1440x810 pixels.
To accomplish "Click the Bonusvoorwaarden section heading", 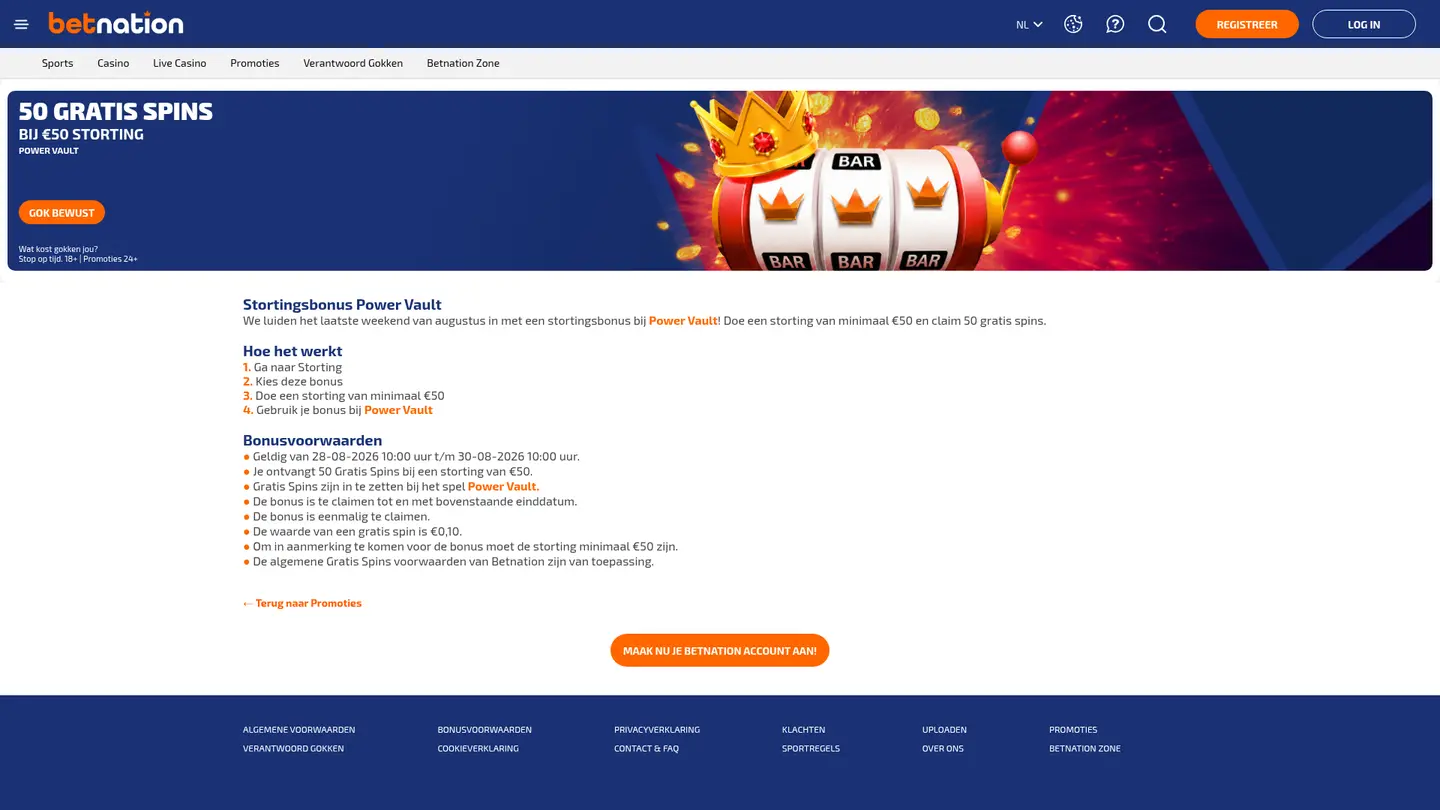I will point(312,440).
